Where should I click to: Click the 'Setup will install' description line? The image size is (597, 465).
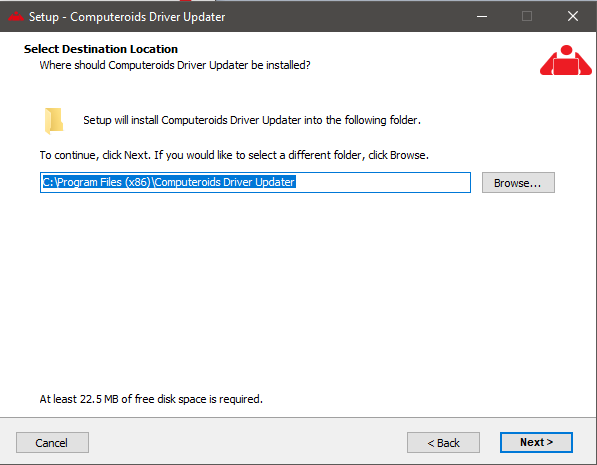252,120
